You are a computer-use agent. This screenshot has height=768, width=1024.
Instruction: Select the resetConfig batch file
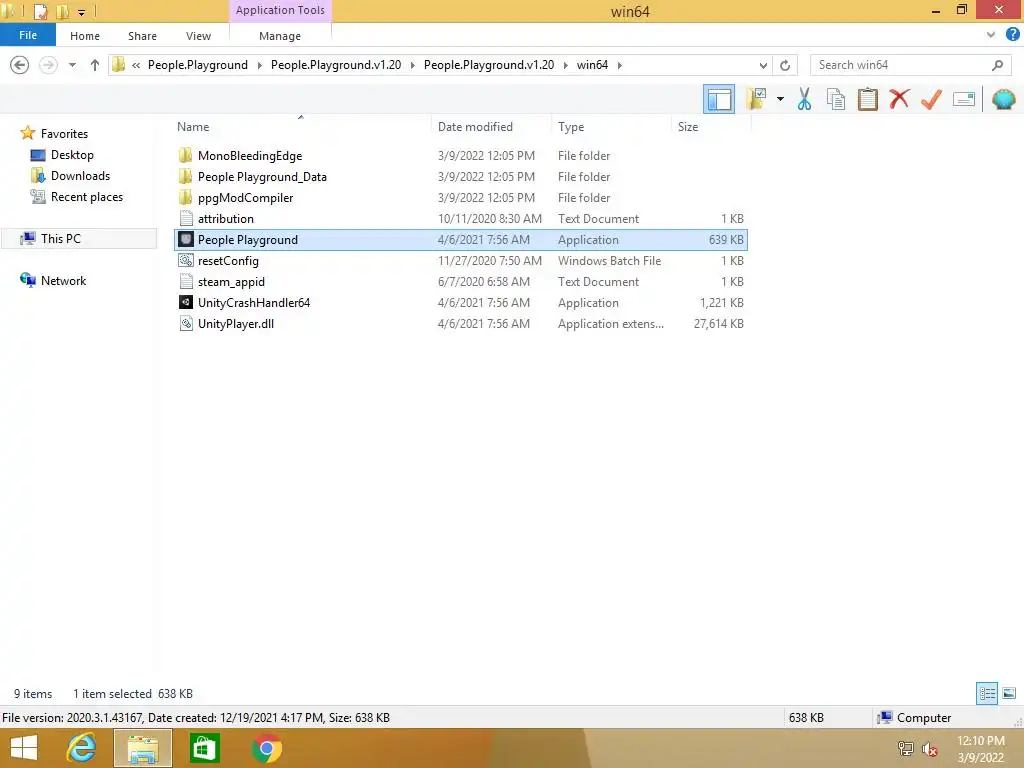click(461, 261)
